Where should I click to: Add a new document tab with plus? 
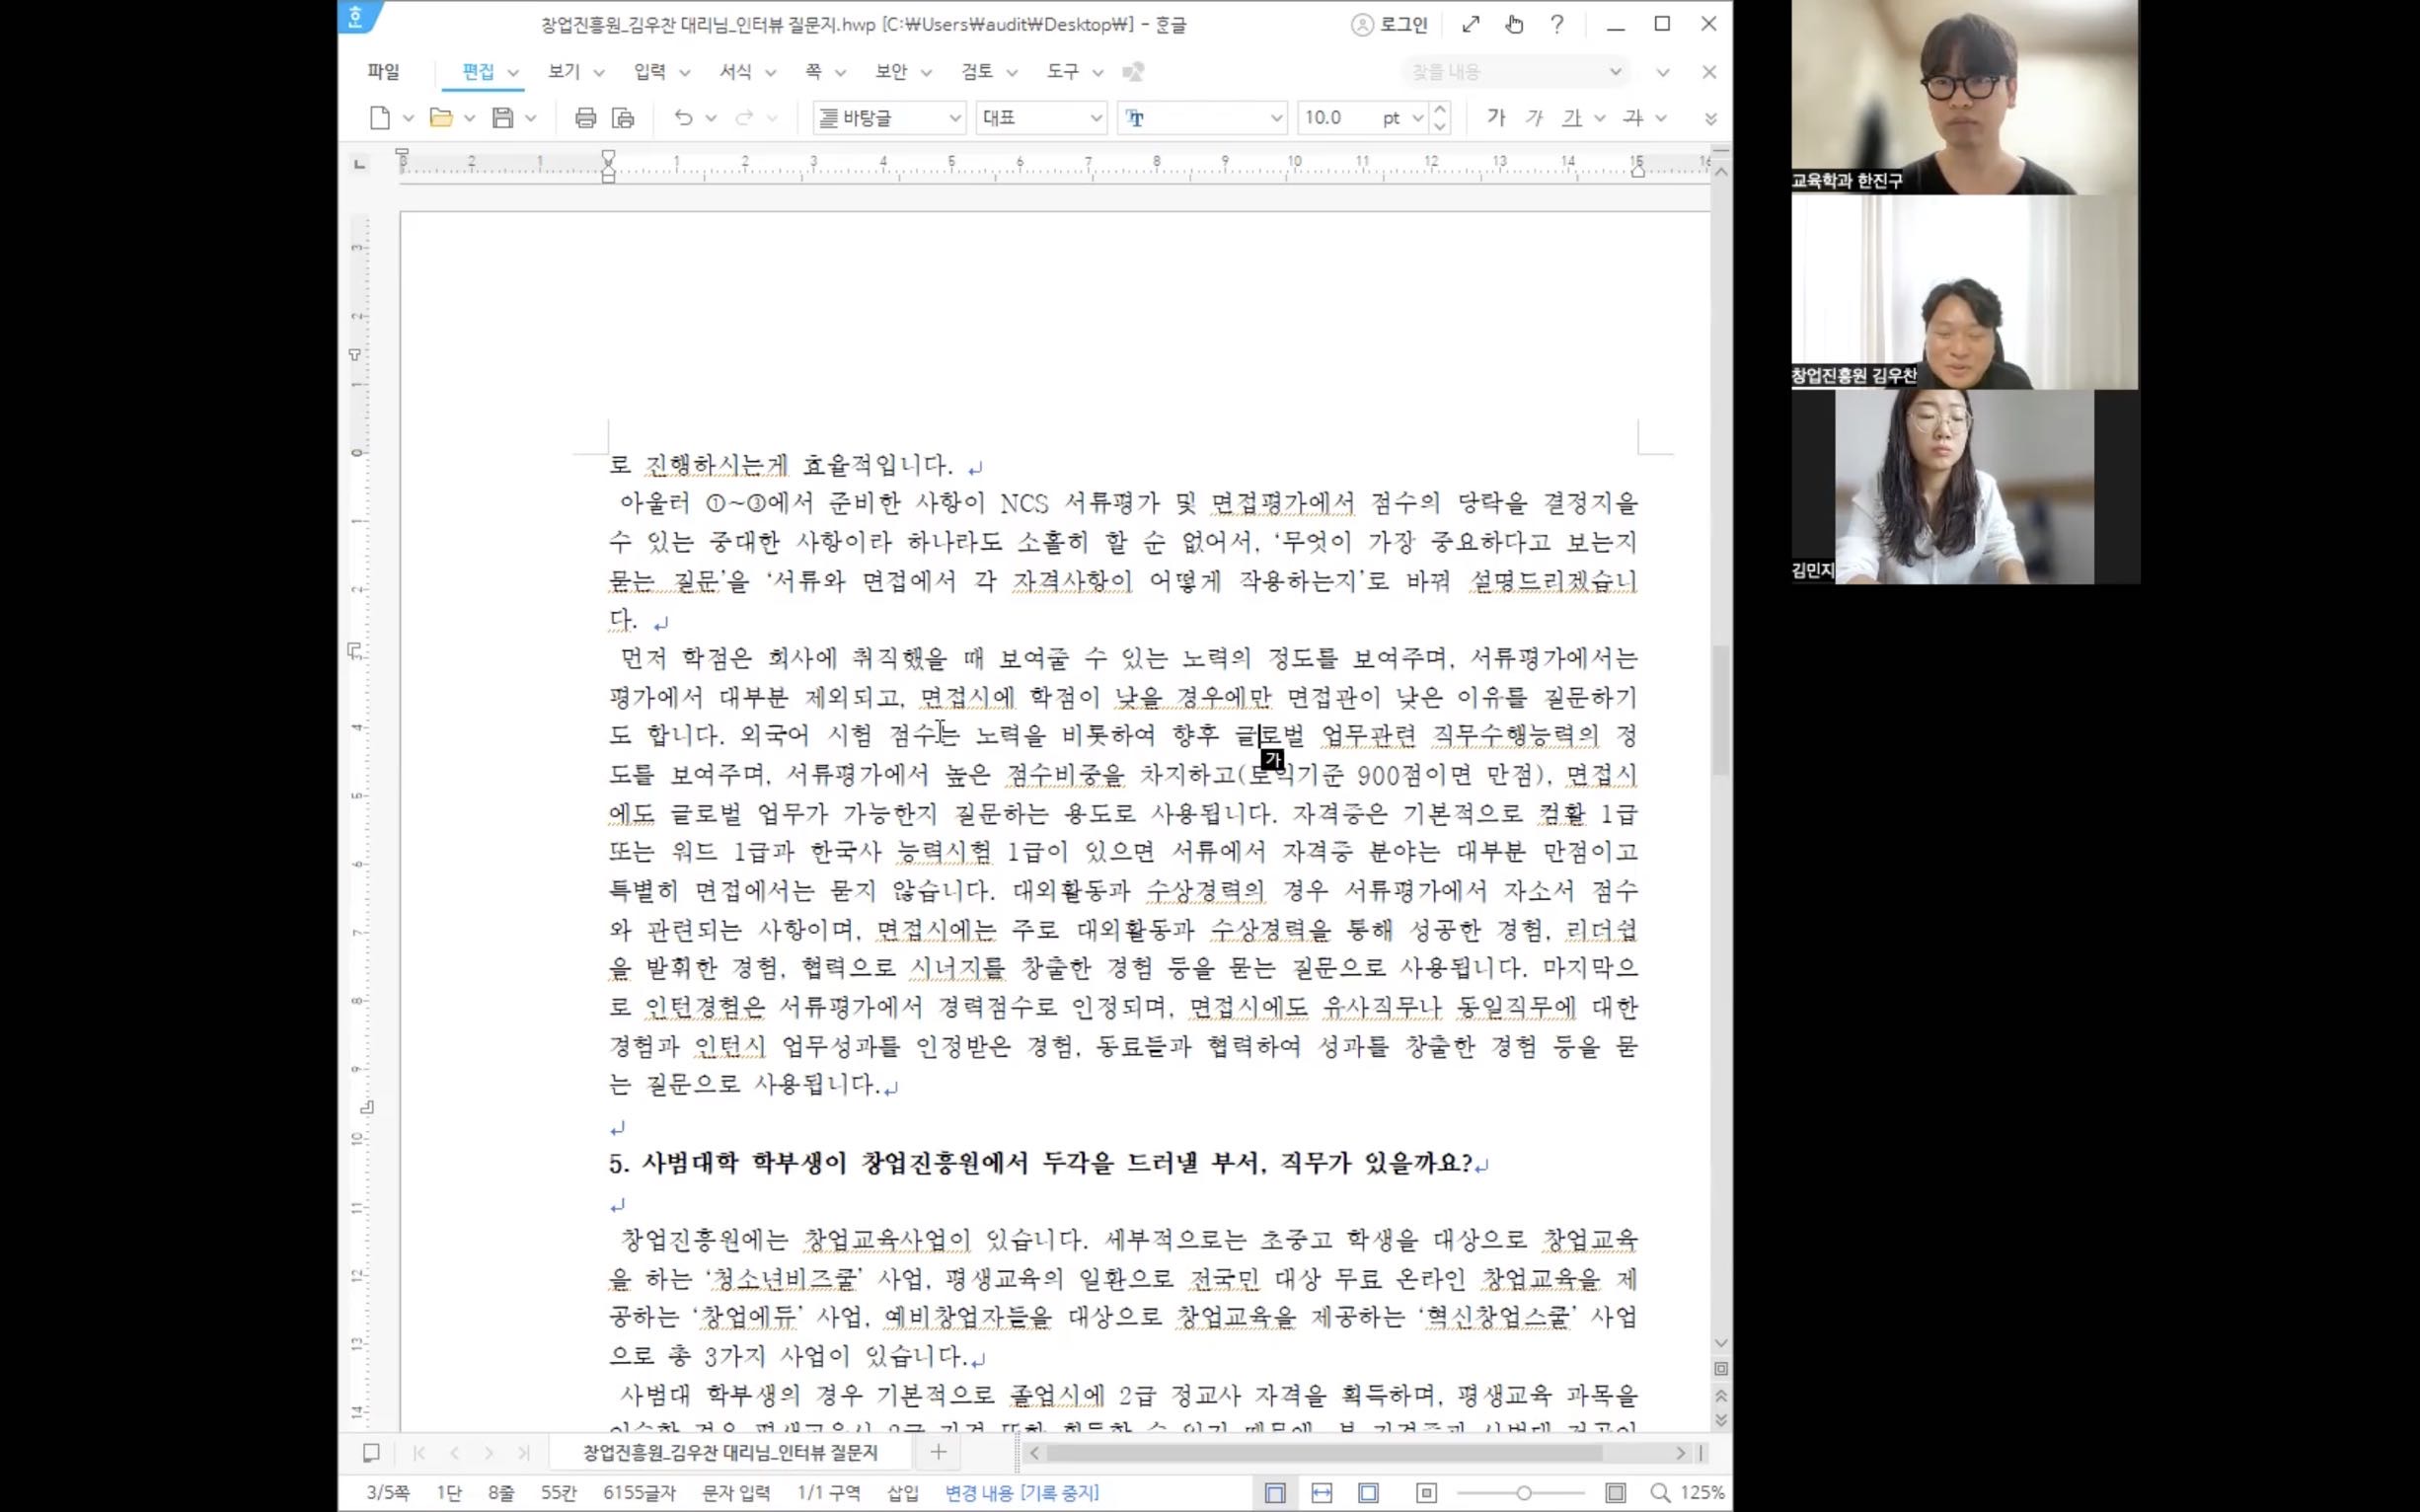tap(938, 1452)
